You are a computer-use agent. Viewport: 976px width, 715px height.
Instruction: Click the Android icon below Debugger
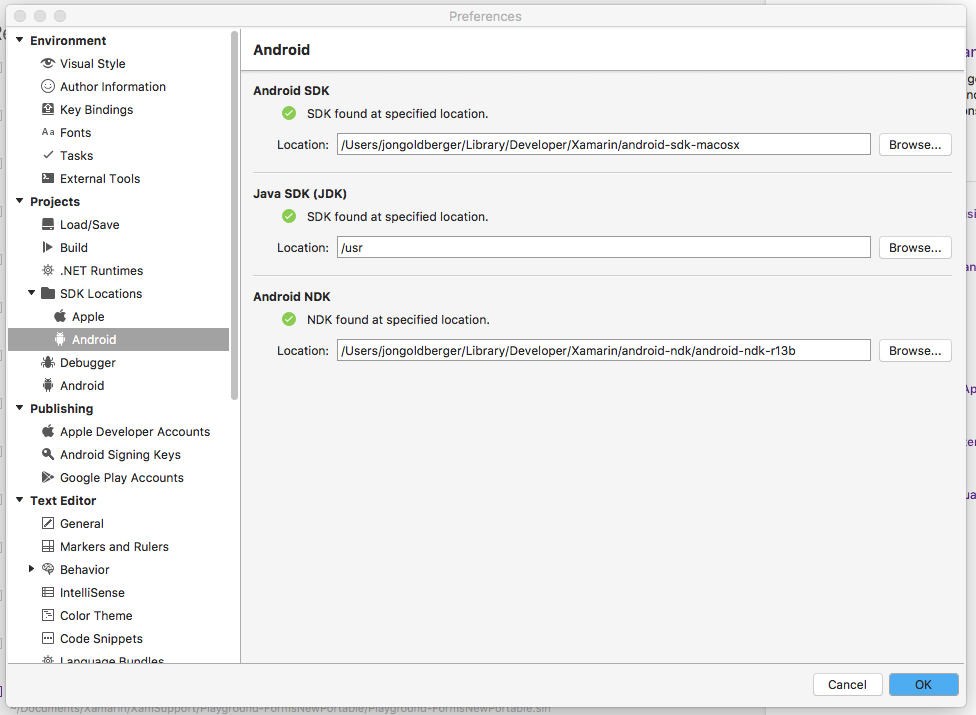48,385
